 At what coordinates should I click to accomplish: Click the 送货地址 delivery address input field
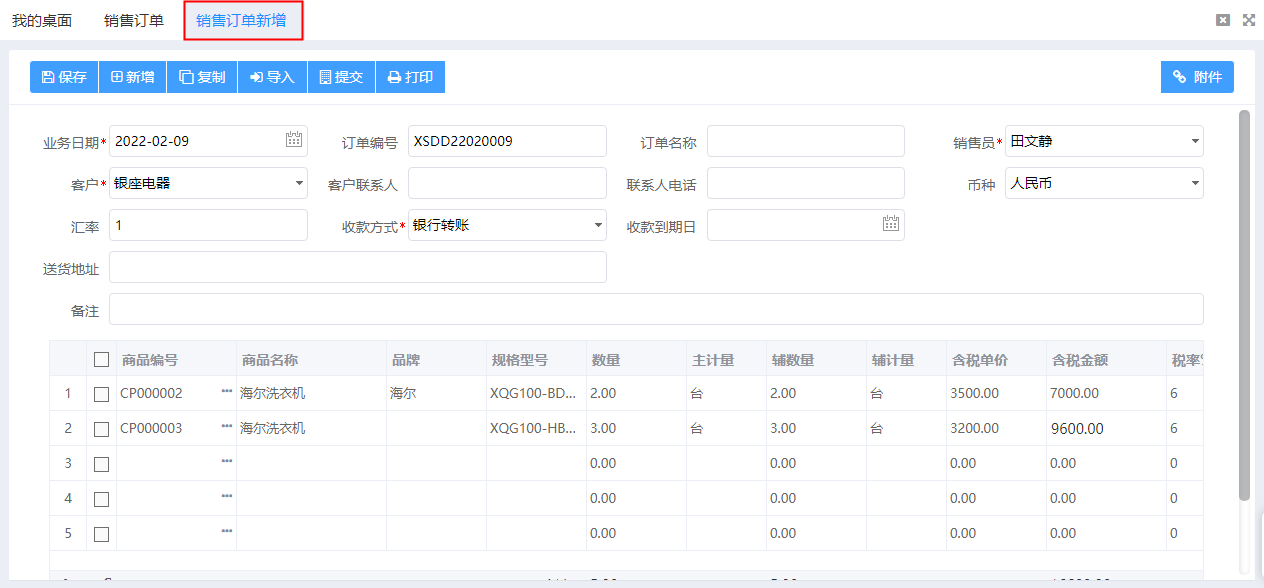pos(357,266)
